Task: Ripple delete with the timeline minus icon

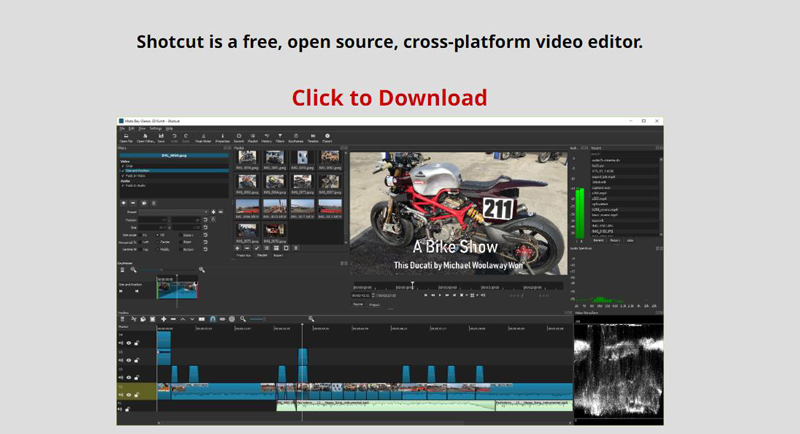Action: (173, 319)
